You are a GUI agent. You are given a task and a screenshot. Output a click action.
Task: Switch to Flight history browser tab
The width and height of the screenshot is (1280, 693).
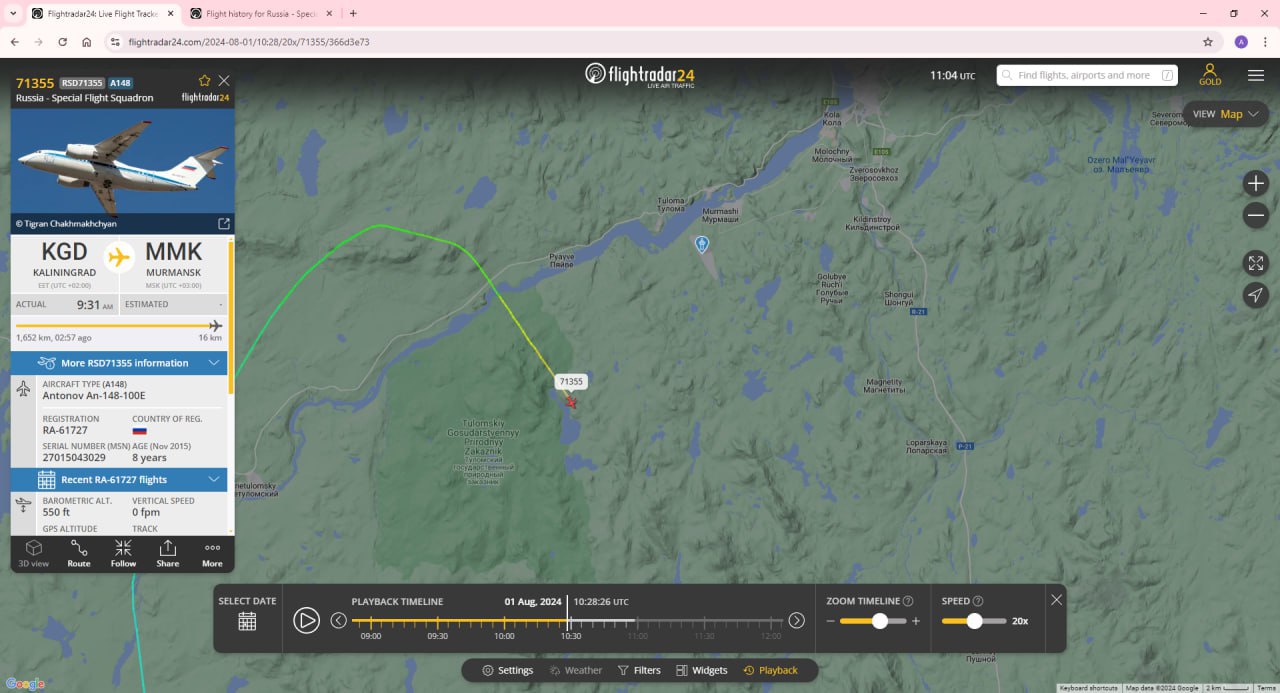point(260,14)
